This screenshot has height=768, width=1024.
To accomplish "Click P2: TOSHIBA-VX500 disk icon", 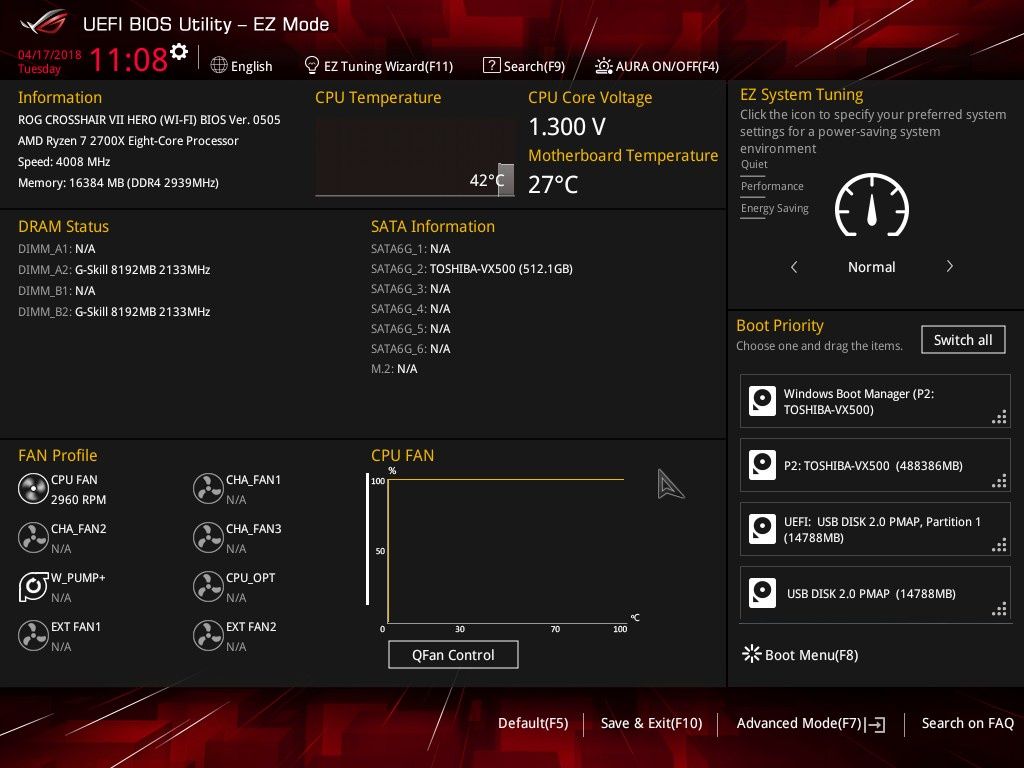I will (x=762, y=465).
